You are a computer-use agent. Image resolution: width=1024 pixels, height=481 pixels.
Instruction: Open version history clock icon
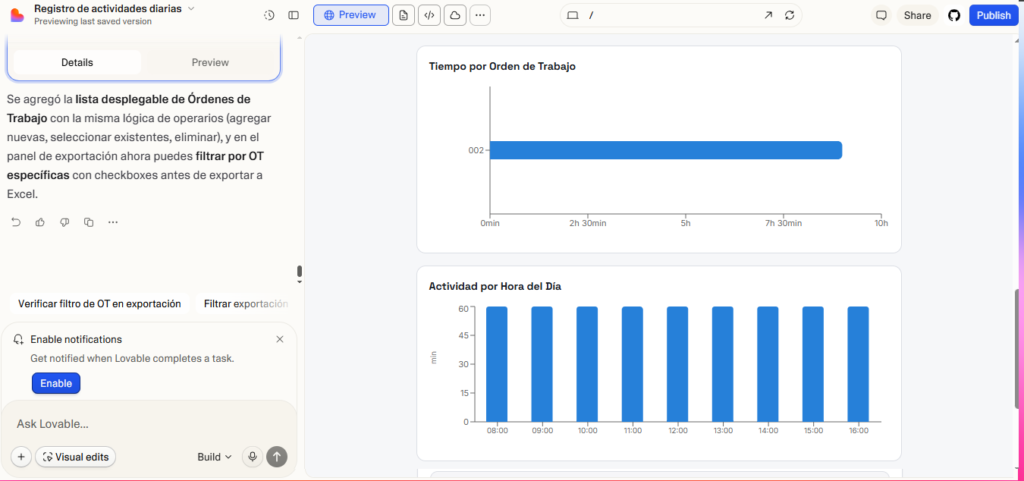click(269, 15)
